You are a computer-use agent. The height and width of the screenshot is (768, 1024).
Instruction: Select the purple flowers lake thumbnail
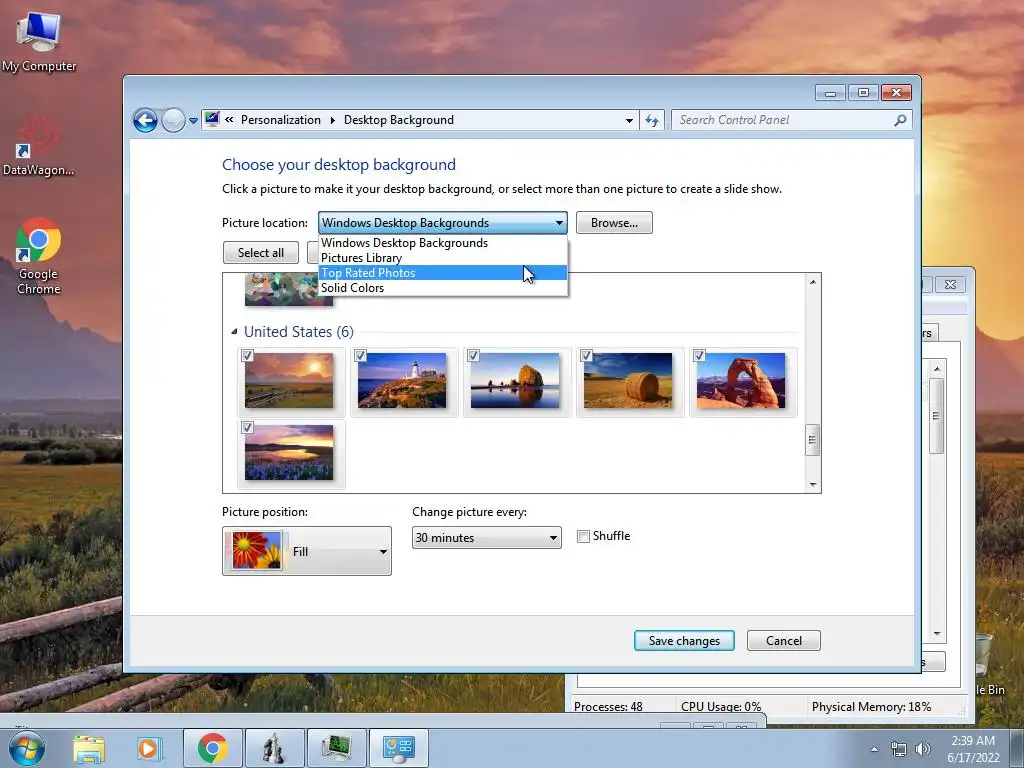(x=289, y=453)
